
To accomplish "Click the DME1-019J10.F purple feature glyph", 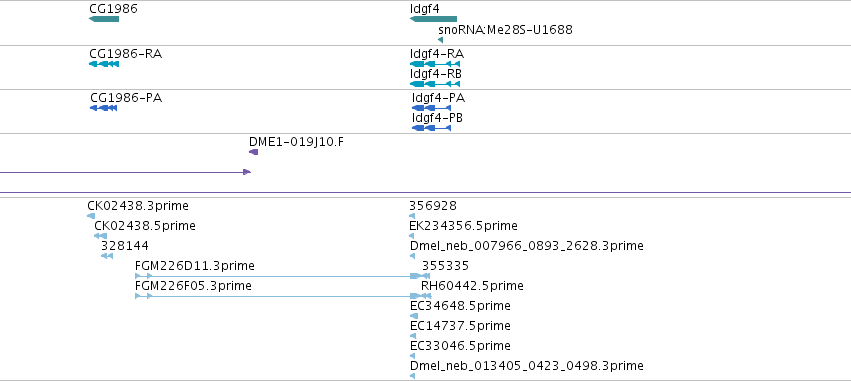I will coord(253,152).
